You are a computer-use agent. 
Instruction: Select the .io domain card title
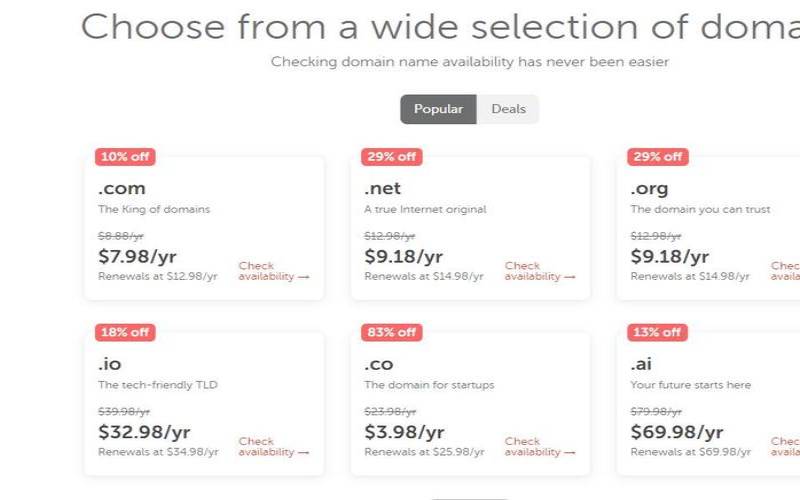tap(110, 364)
